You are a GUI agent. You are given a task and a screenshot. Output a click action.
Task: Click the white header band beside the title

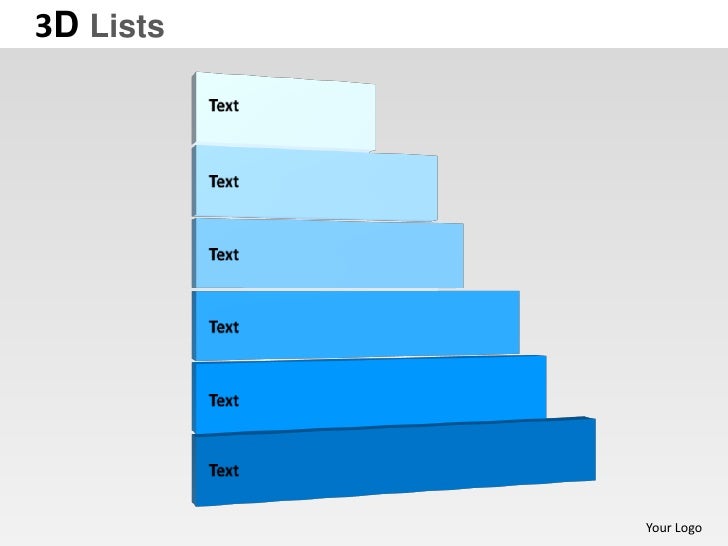click(446, 24)
